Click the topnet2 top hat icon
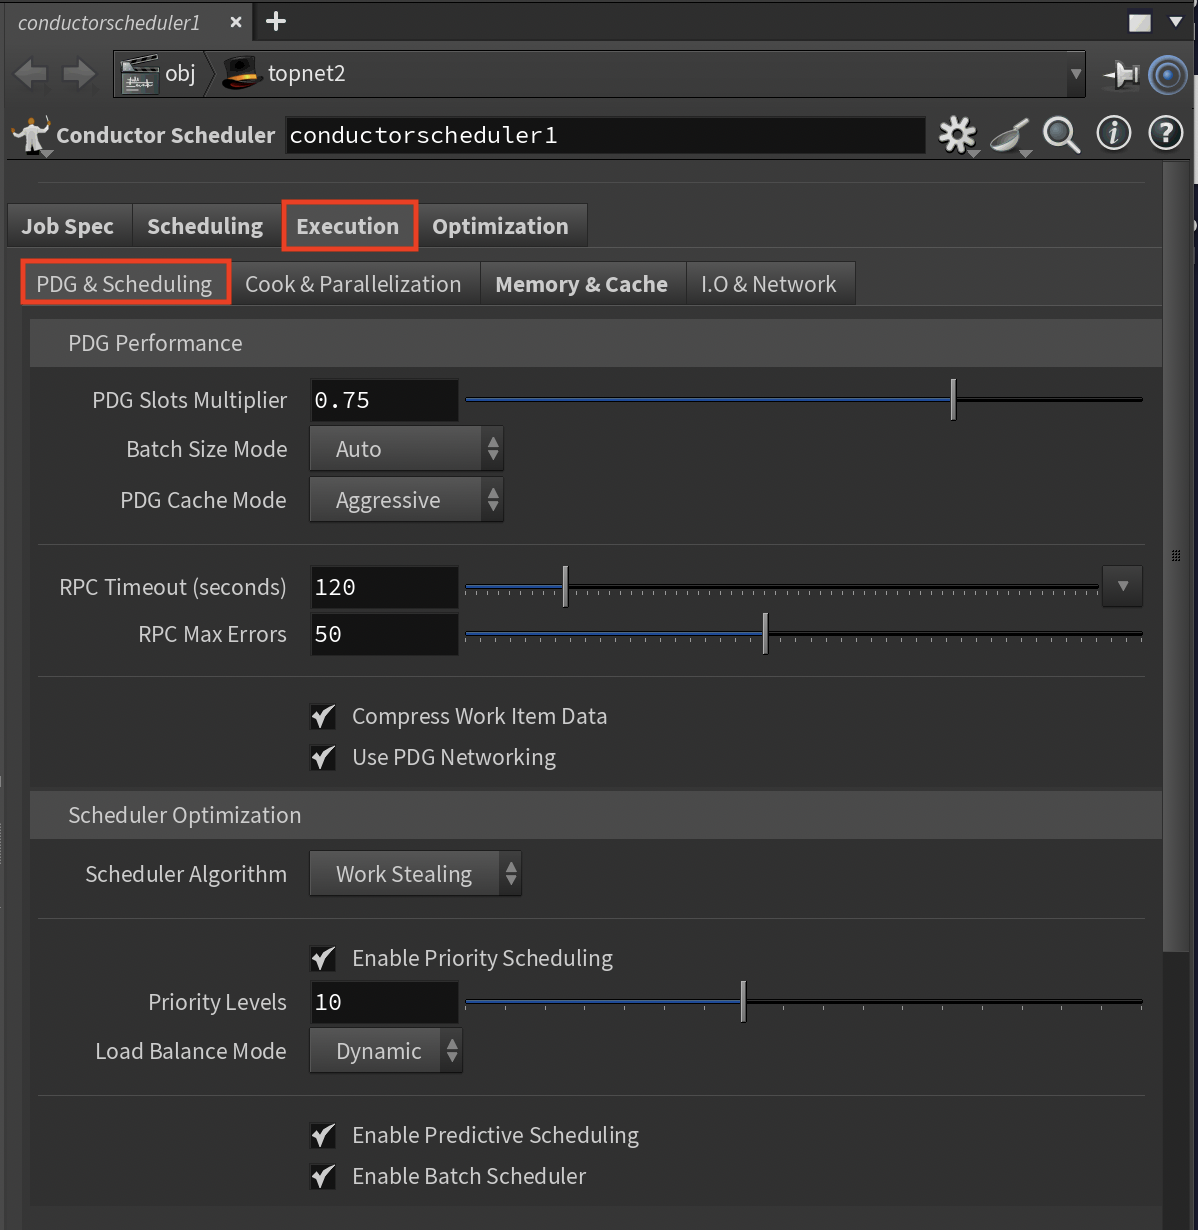This screenshot has height=1230, width=1198. pyautogui.click(x=242, y=74)
